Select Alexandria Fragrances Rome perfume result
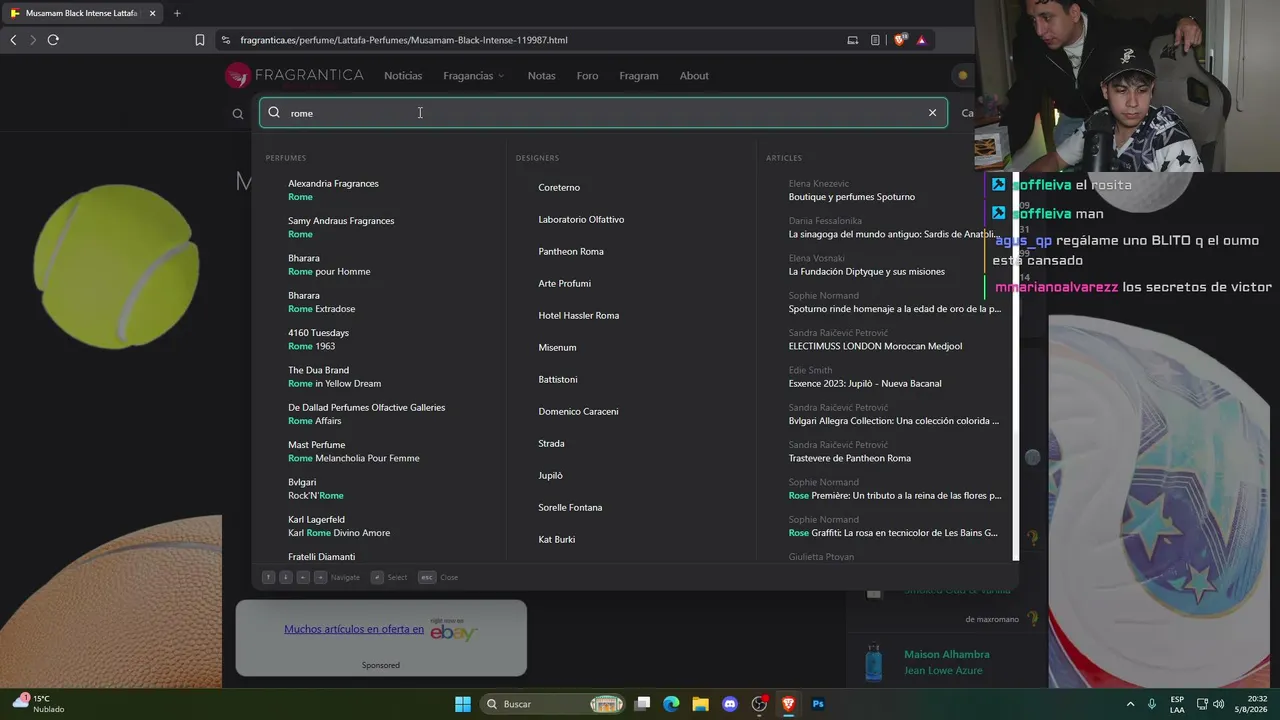The width and height of the screenshot is (1280, 720). click(x=333, y=190)
